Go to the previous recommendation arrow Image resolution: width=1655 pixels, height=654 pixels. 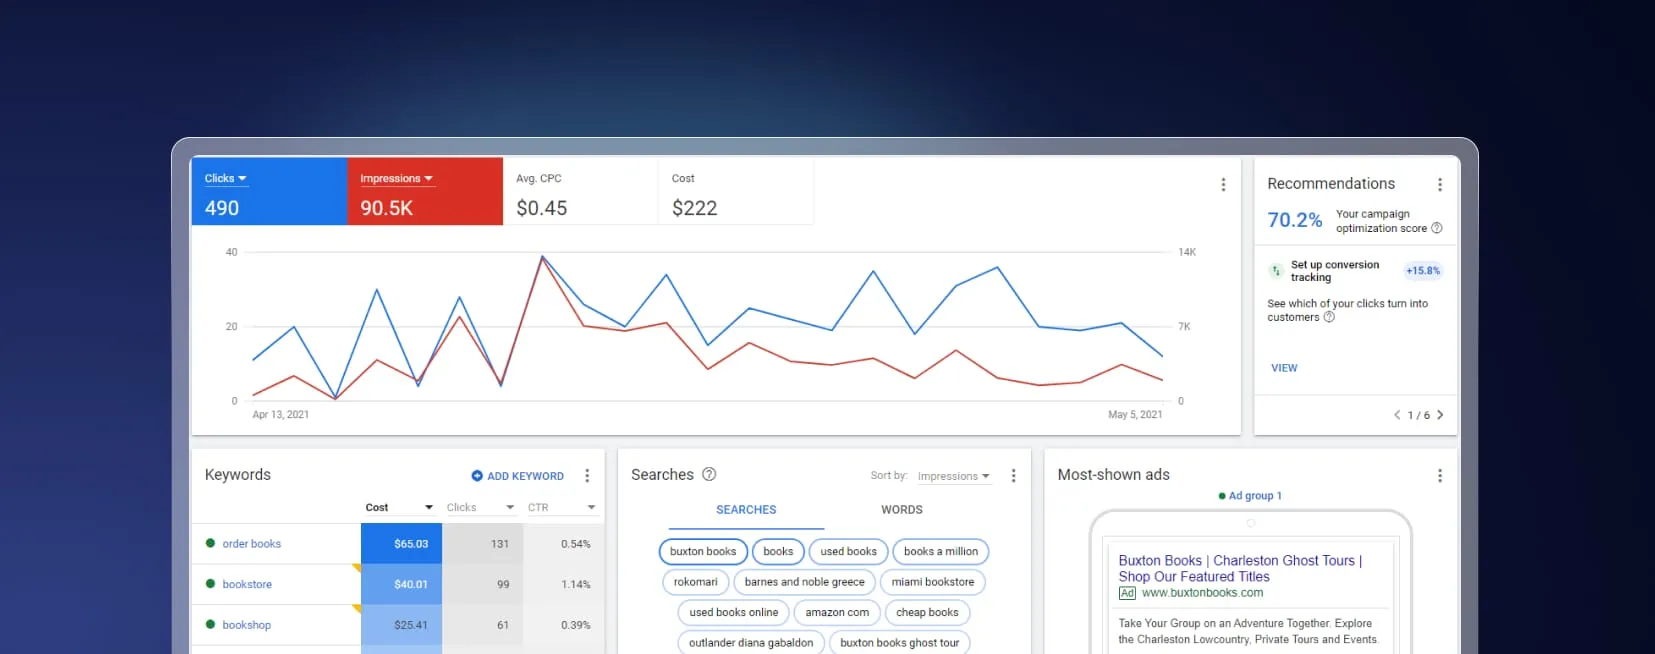coord(1397,415)
